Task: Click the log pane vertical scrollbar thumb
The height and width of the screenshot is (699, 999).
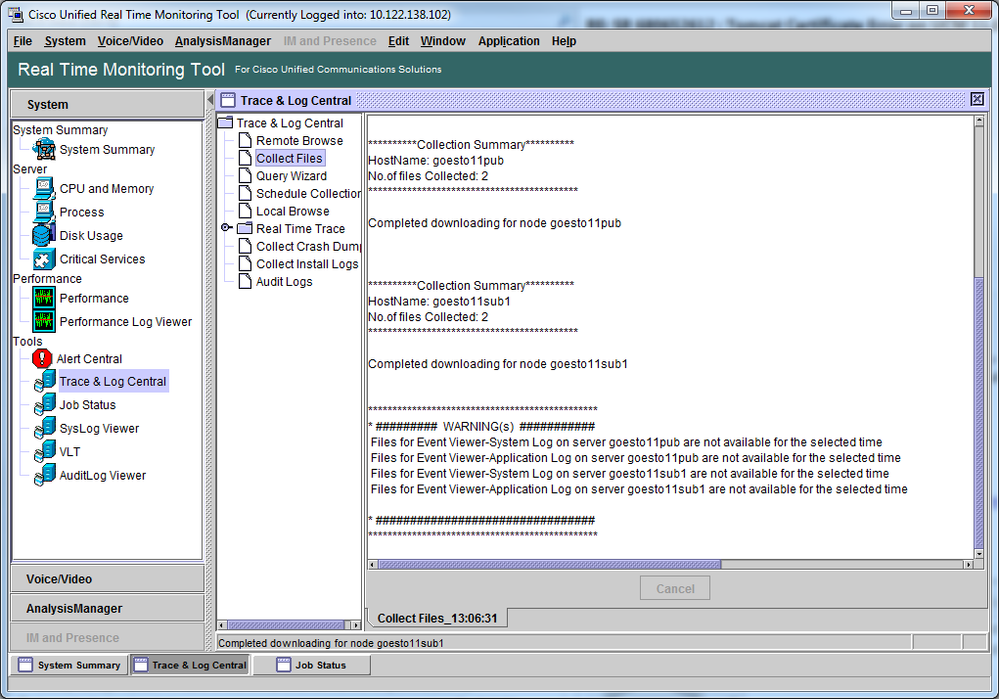Action: [x=979, y=412]
